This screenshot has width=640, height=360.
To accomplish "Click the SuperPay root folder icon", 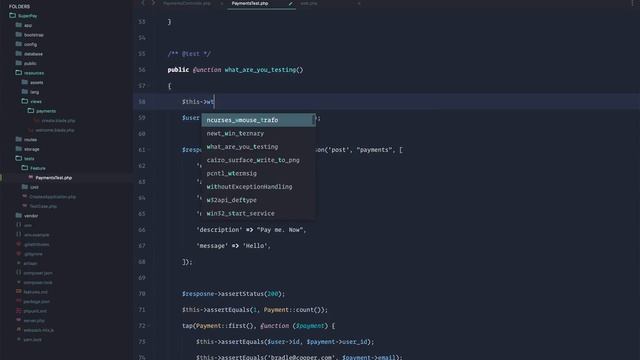I will click(12, 16).
